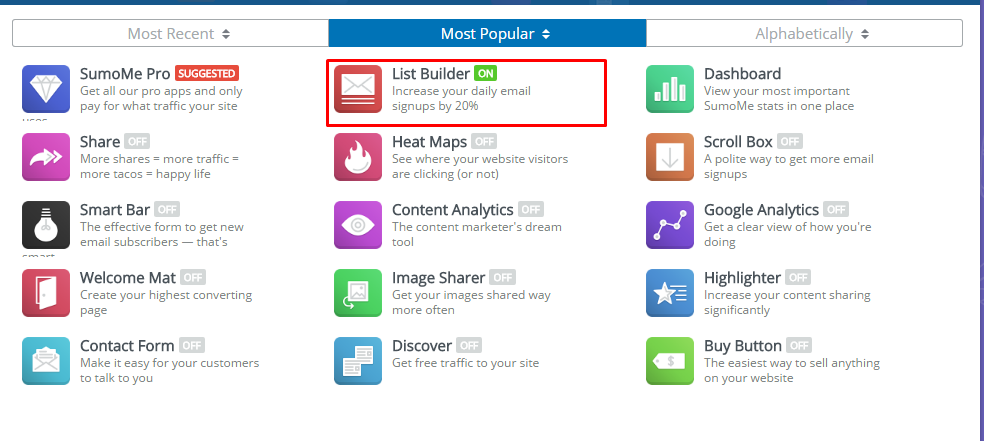Toggle the Discover OFF badge

469,345
